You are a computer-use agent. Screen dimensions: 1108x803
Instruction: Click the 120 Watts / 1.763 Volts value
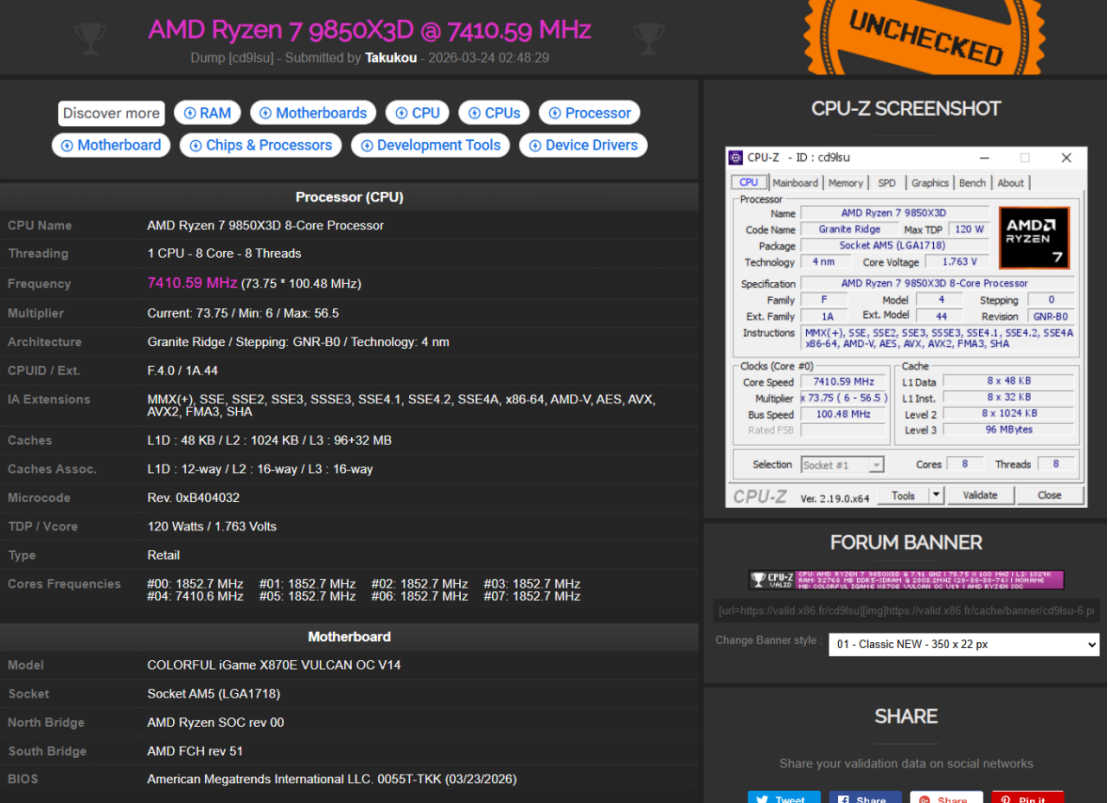(x=211, y=527)
